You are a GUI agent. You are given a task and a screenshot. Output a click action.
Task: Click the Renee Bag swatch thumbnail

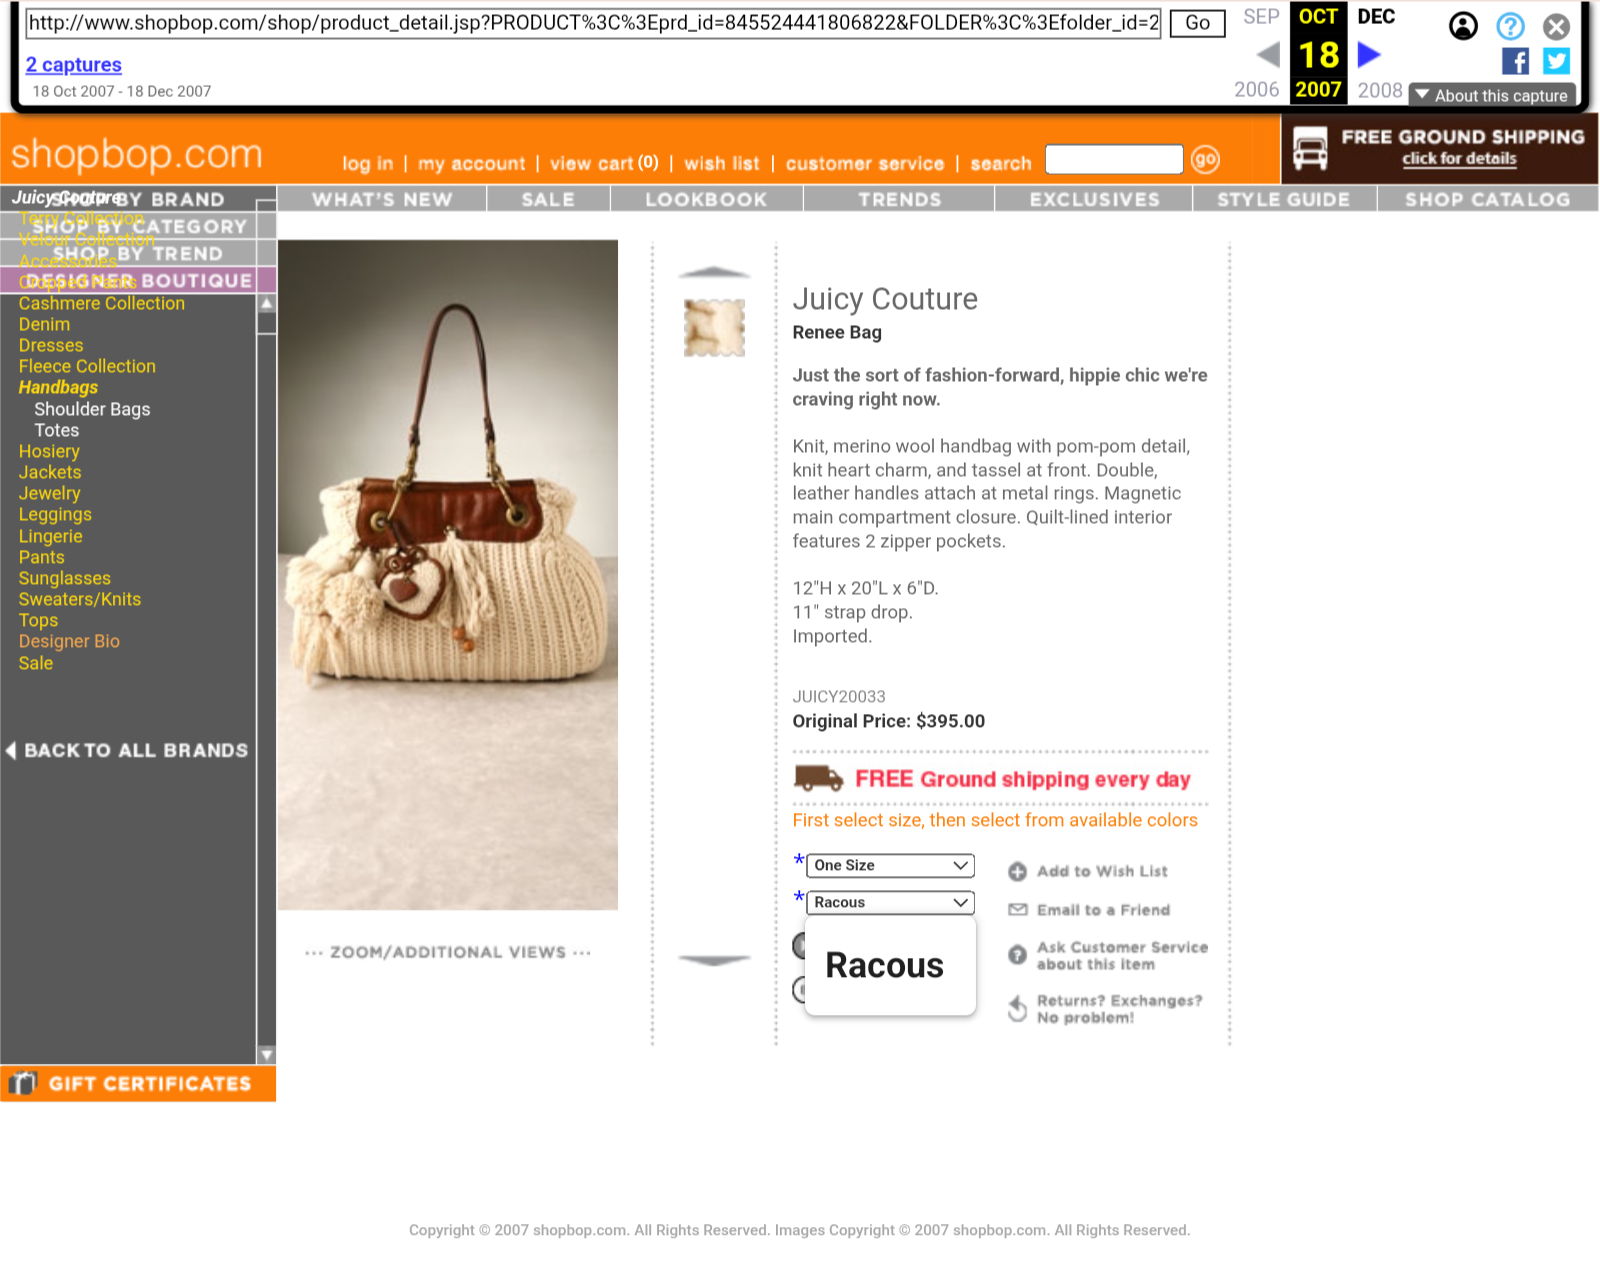[714, 328]
